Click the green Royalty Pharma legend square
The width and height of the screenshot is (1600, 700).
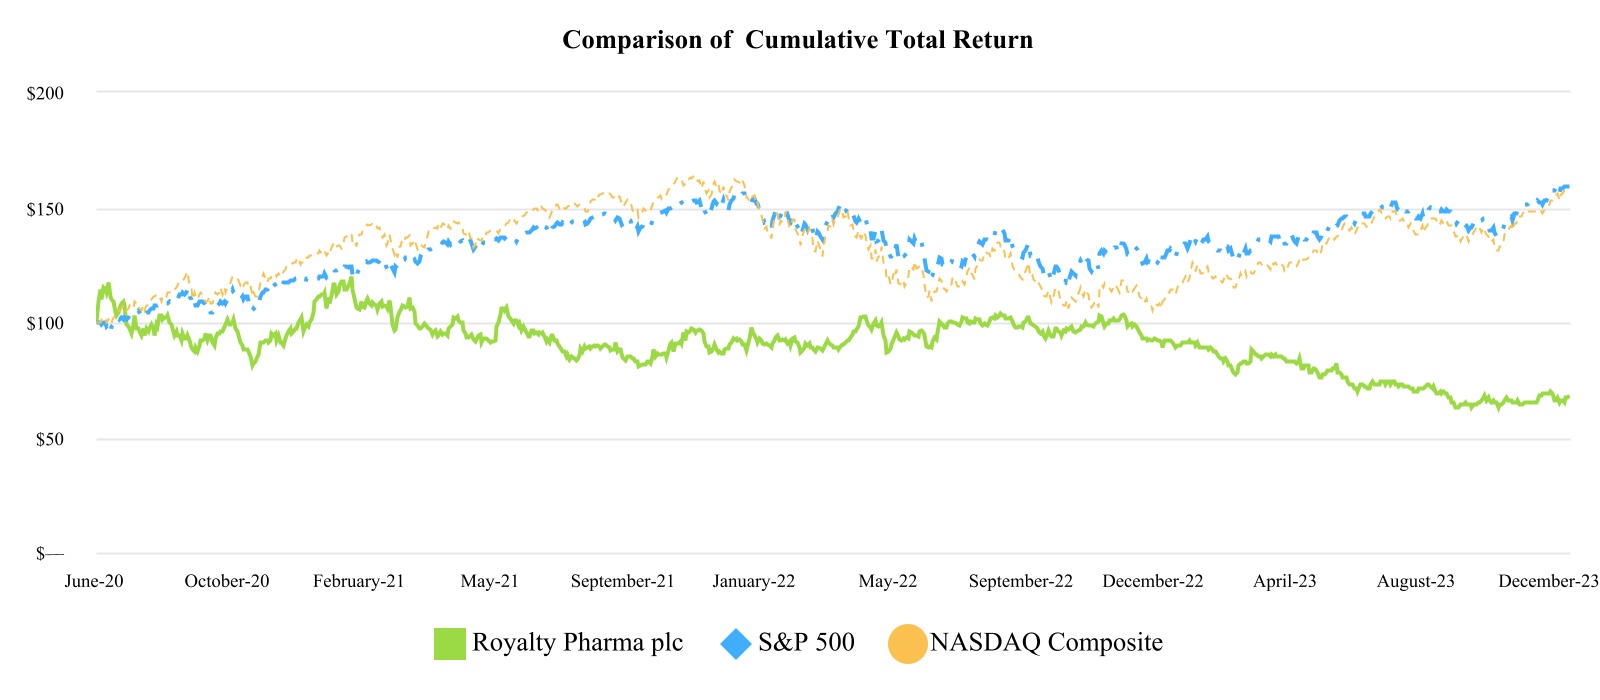[x=450, y=643]
